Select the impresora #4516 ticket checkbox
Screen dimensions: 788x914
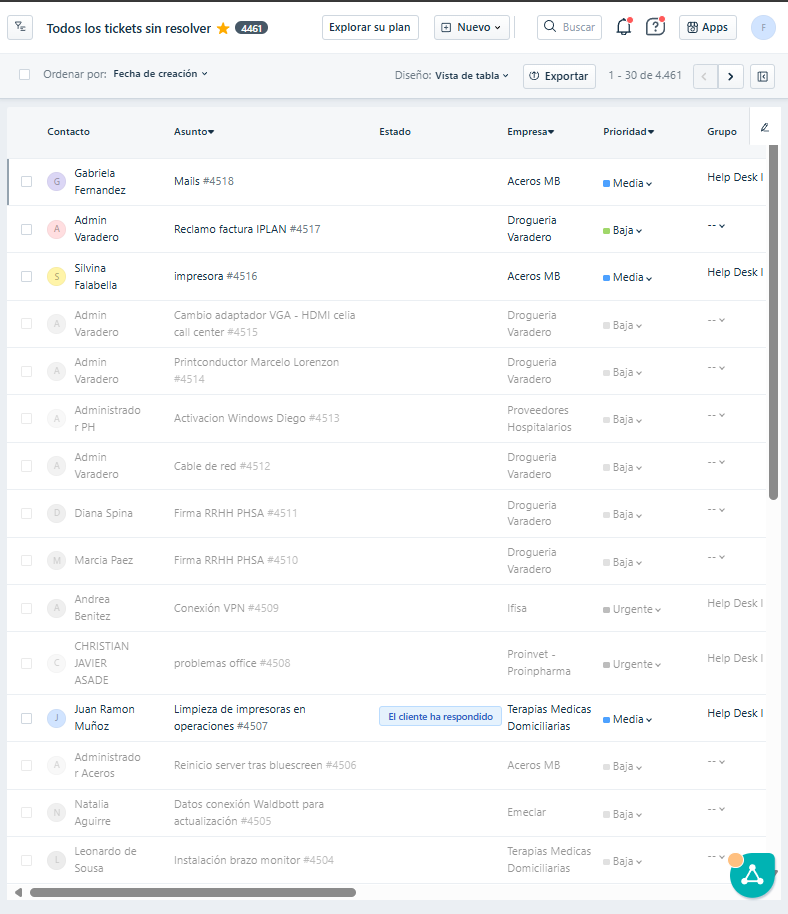pos(26,276)
